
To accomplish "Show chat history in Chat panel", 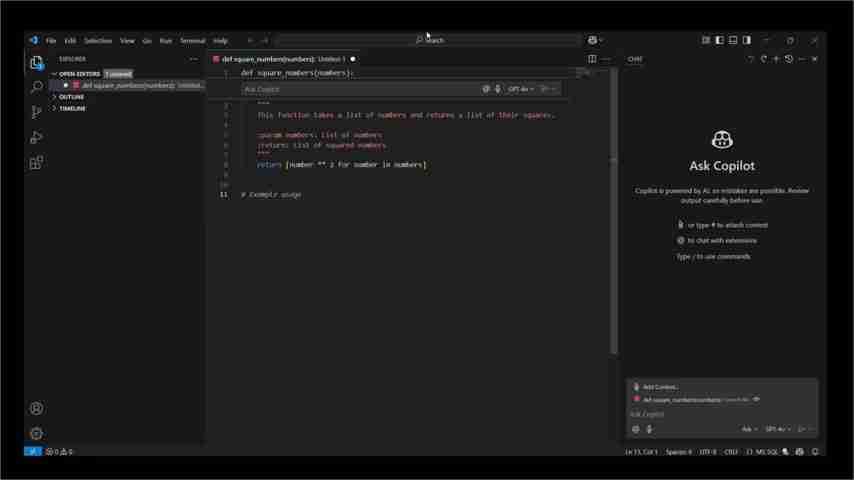I will point(789,59).
